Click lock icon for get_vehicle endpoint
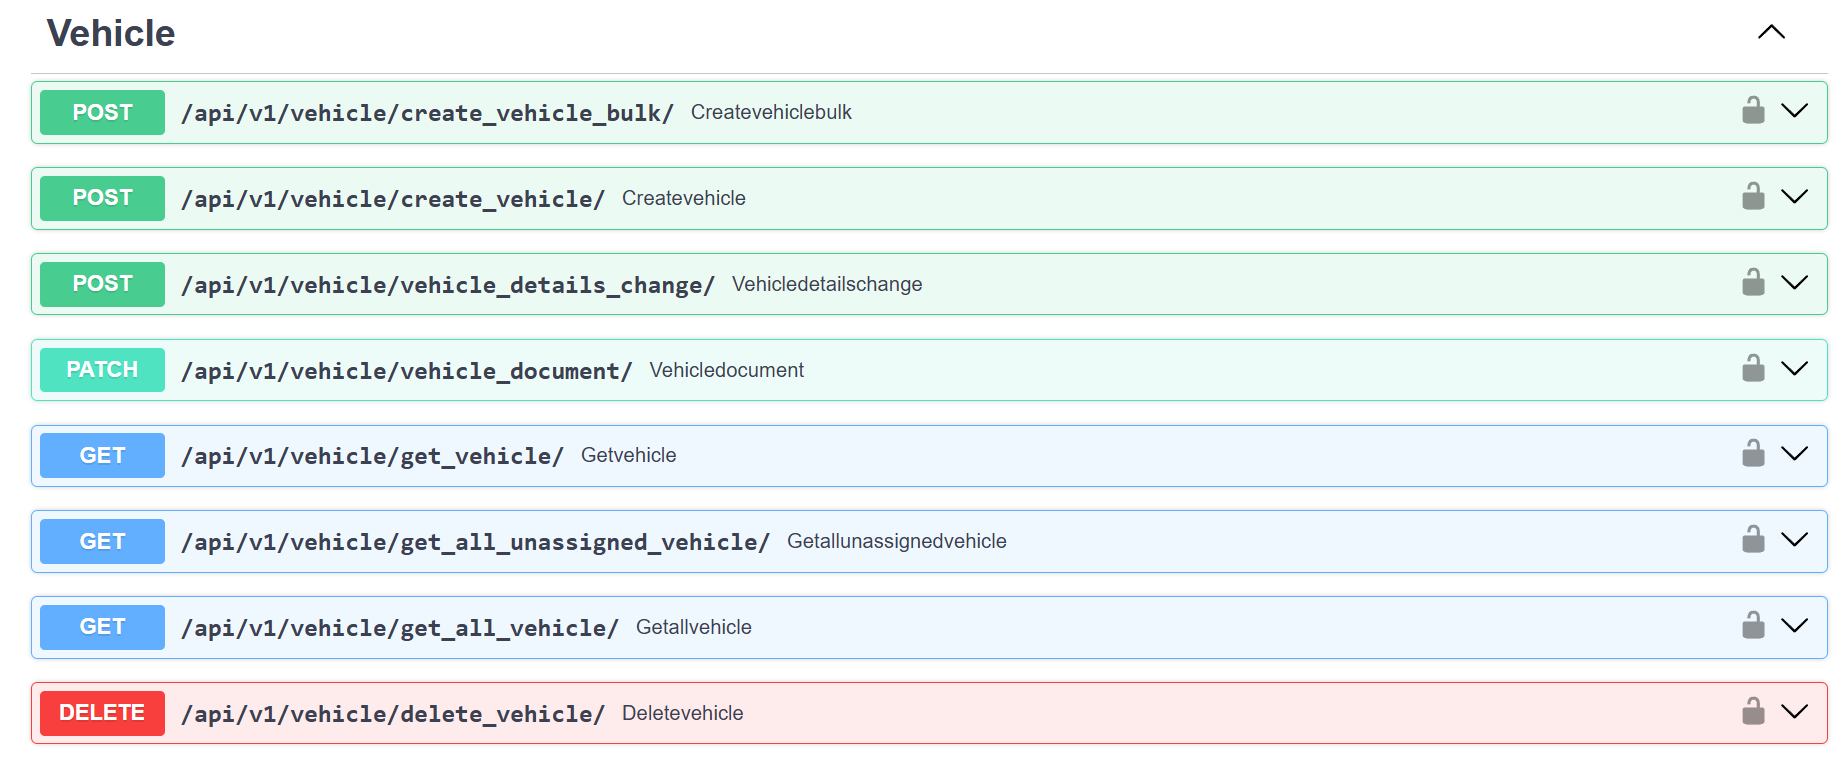 pyautogui.click(x=1753, y=454)
